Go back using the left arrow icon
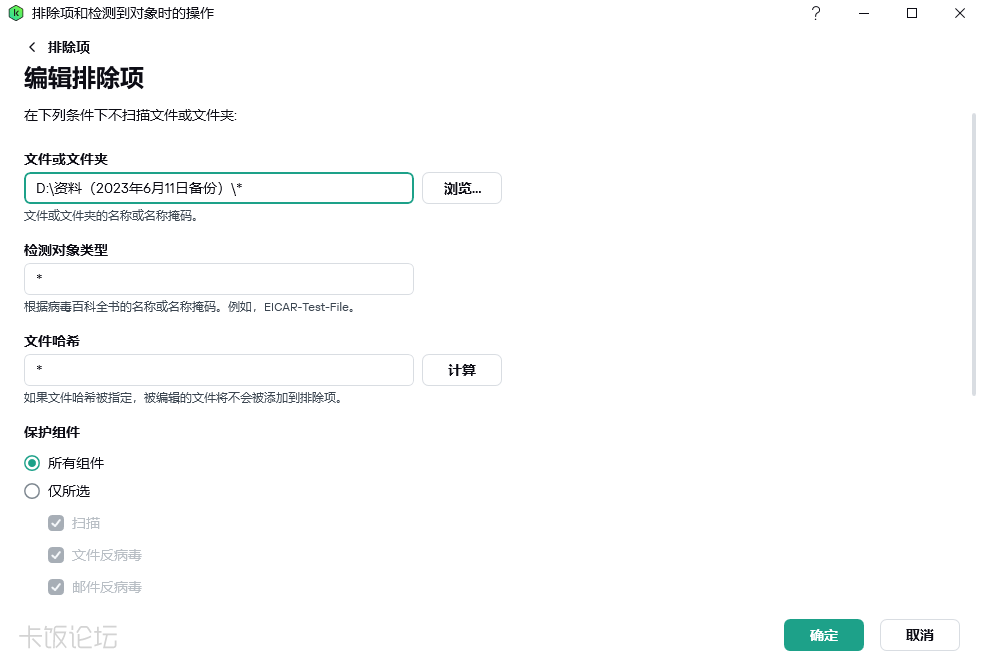The image size is (982, 660). [x=32, y=47]
